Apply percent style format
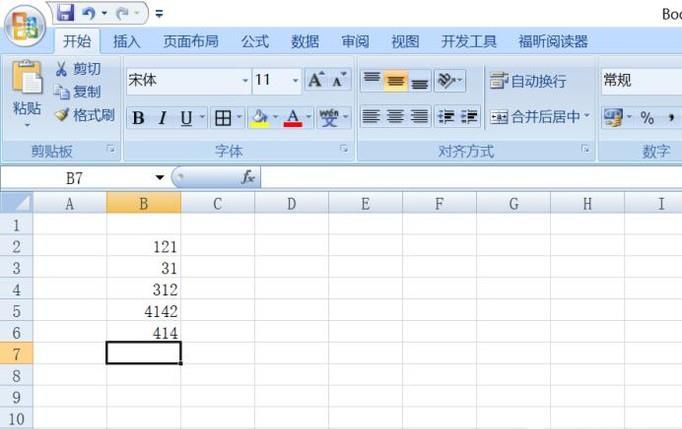This screenshot has width=682, height=429. pos(647,117)
